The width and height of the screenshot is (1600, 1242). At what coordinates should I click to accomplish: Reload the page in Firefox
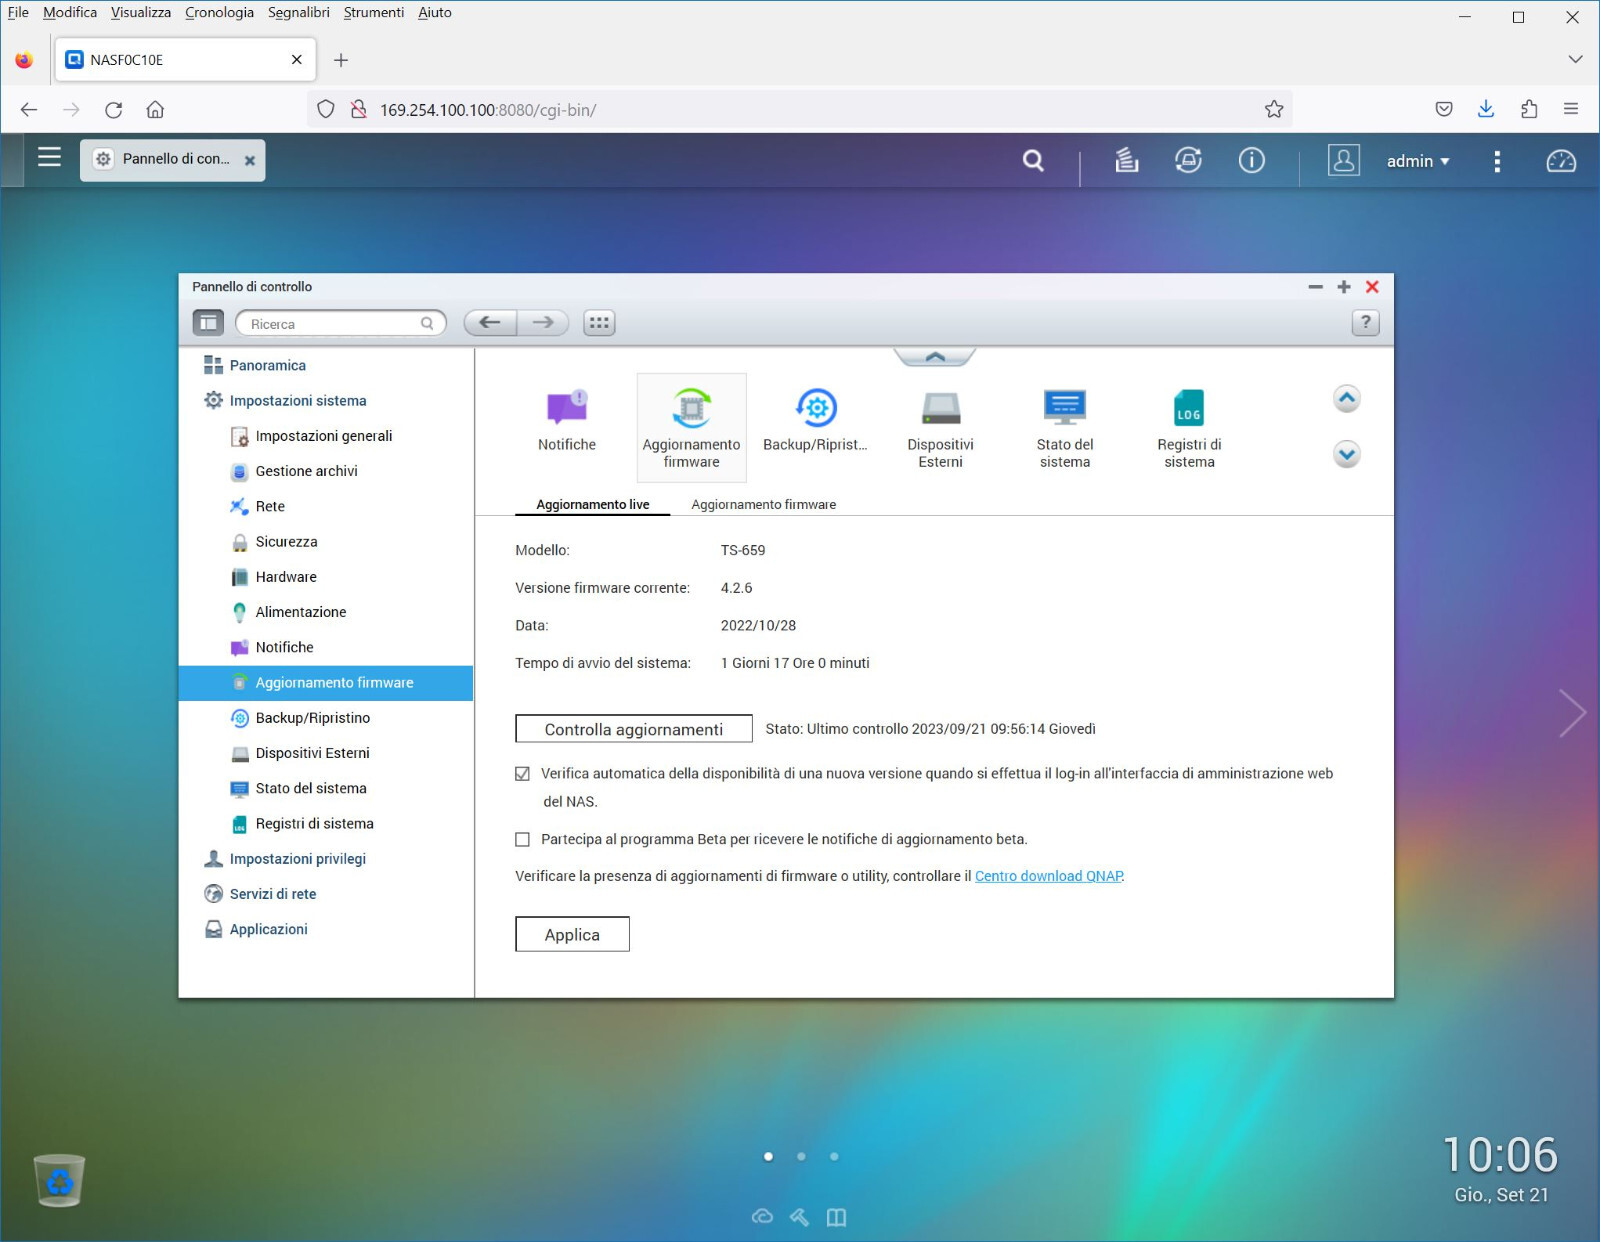[x=113, y=109]
